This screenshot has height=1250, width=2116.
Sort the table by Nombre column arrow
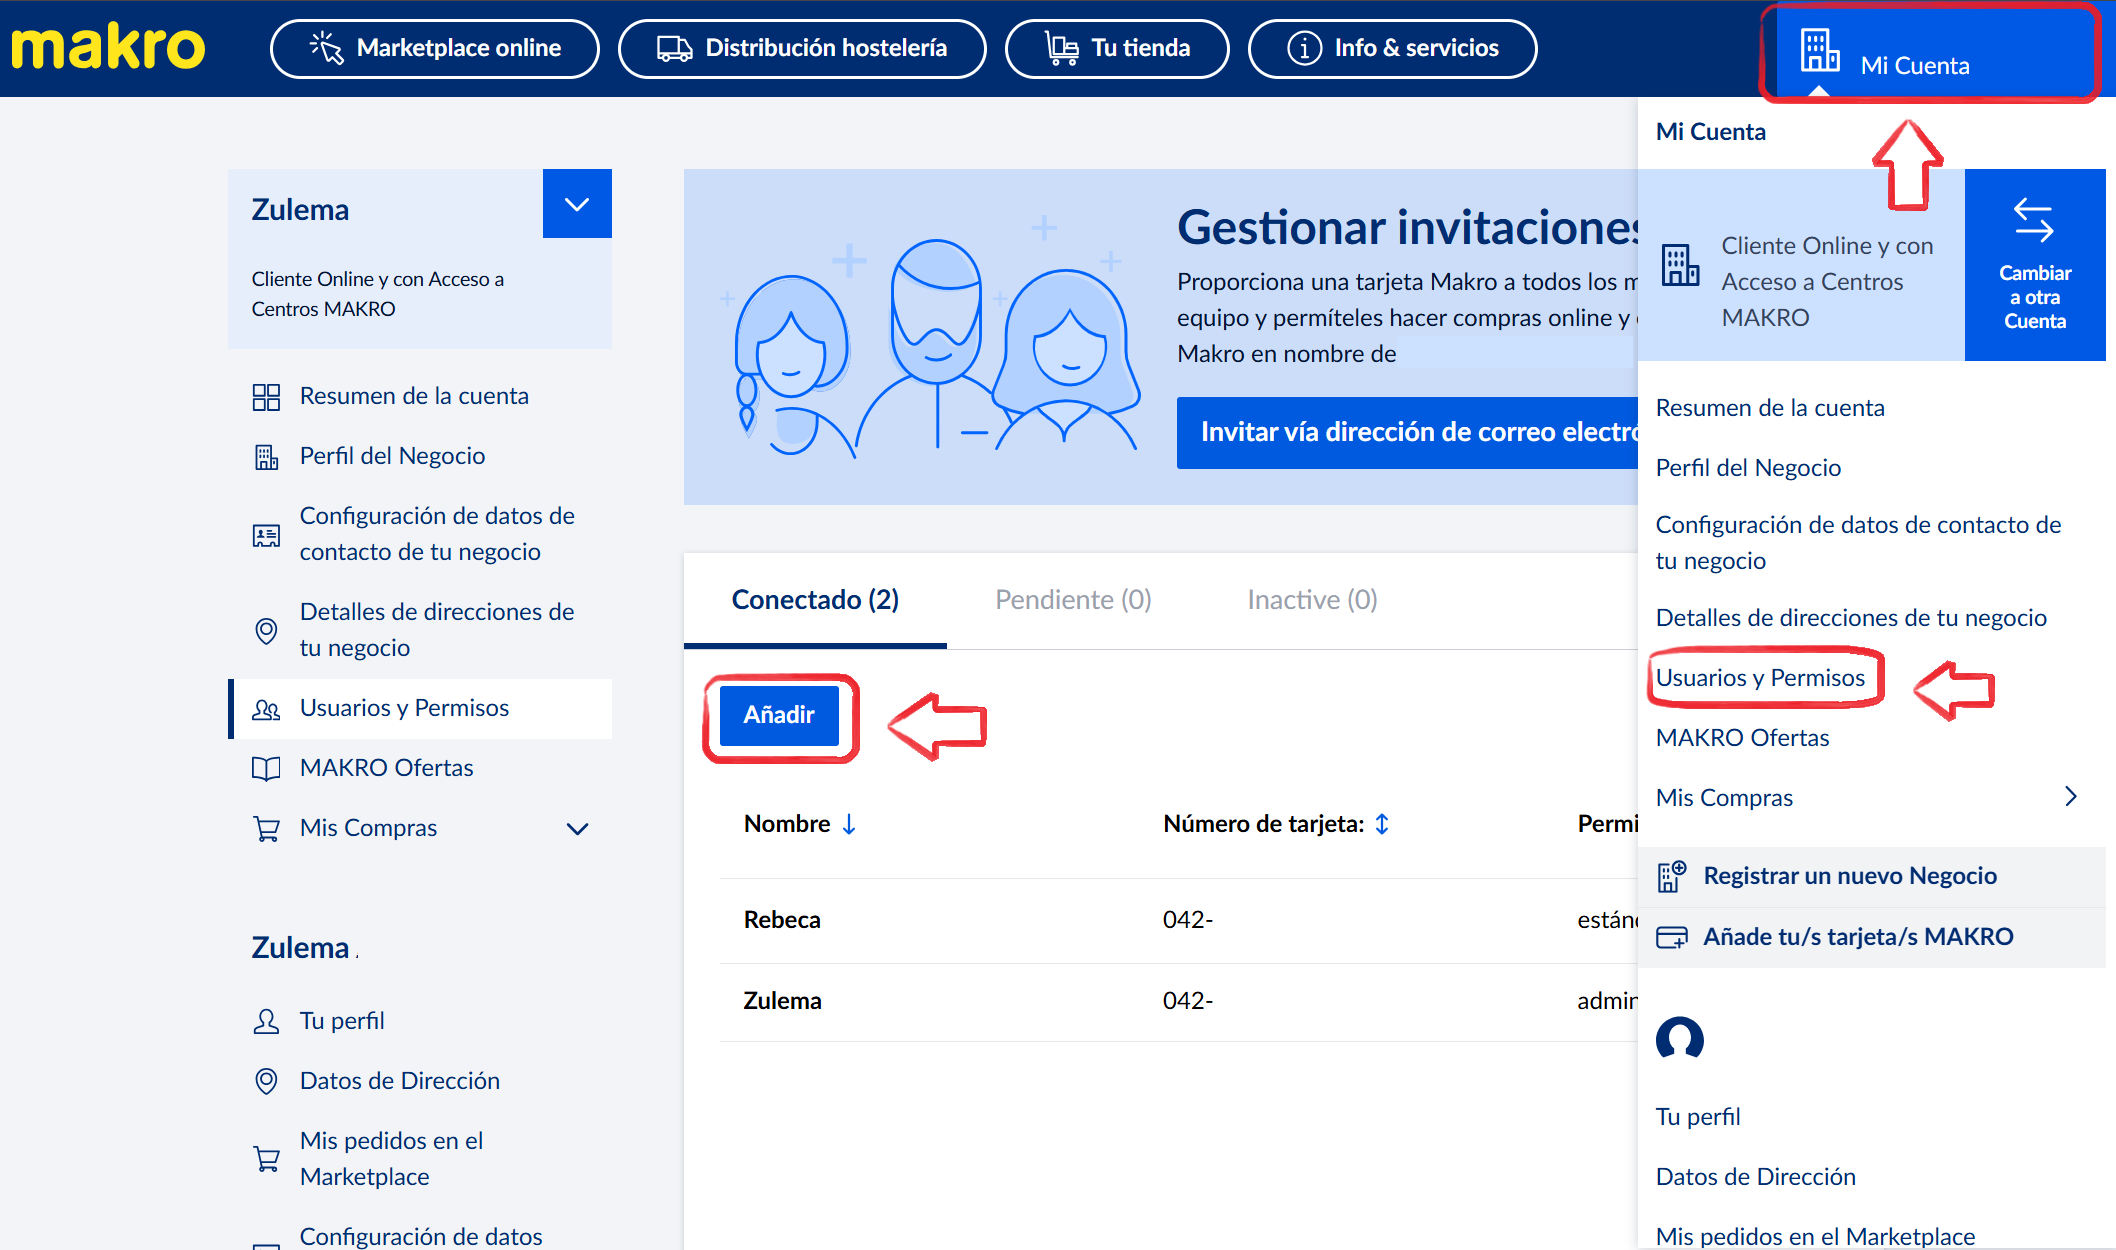[x=849, y=824]
